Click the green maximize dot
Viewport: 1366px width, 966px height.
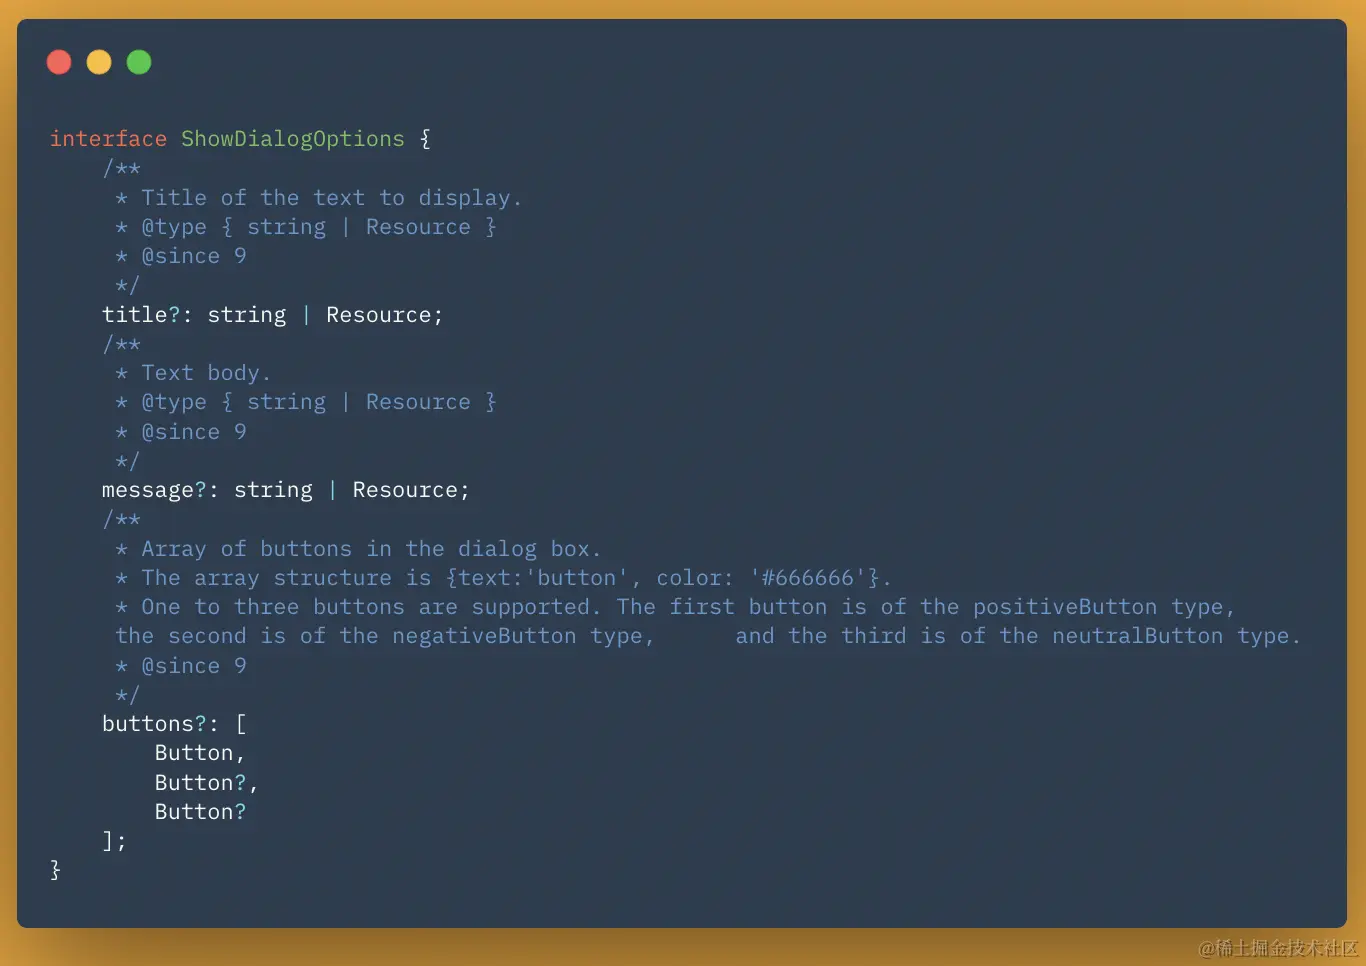(139, 62)
